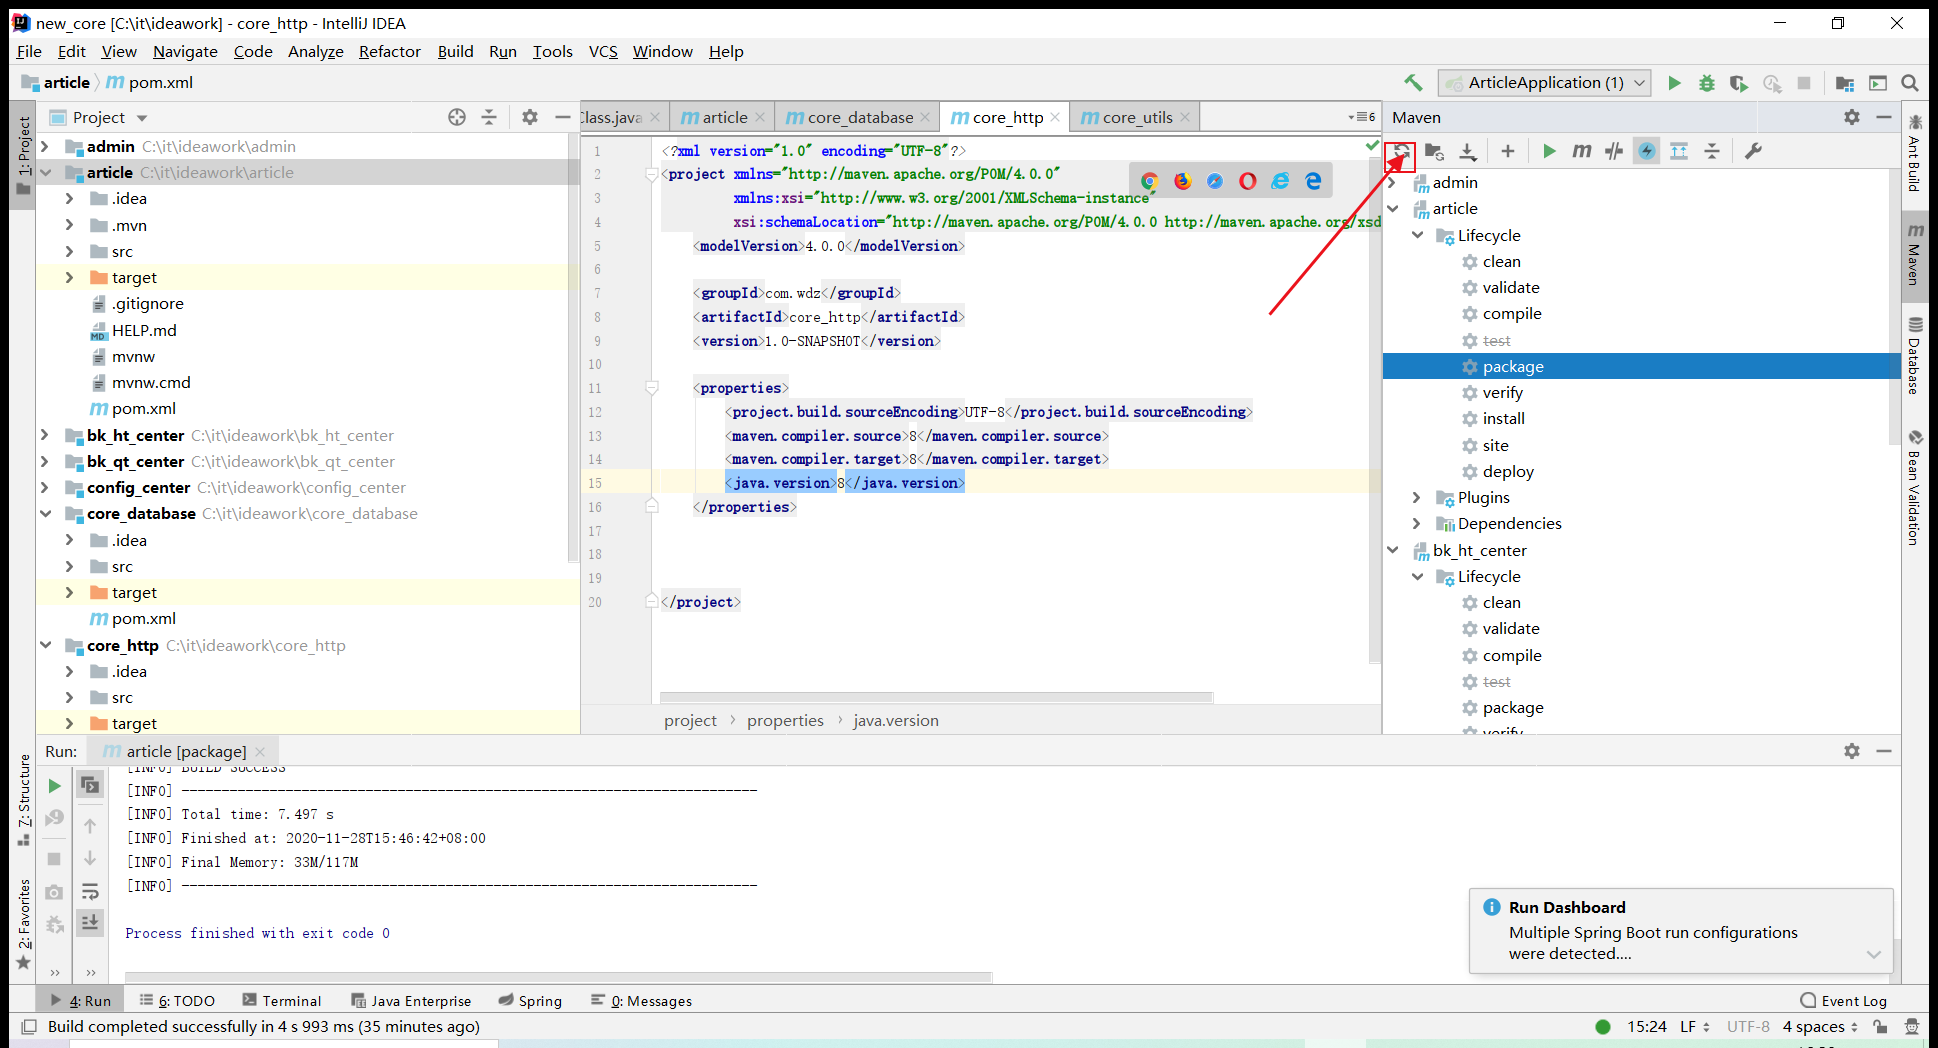
Task: Hide the Maven tool window
Action: 1884,117
